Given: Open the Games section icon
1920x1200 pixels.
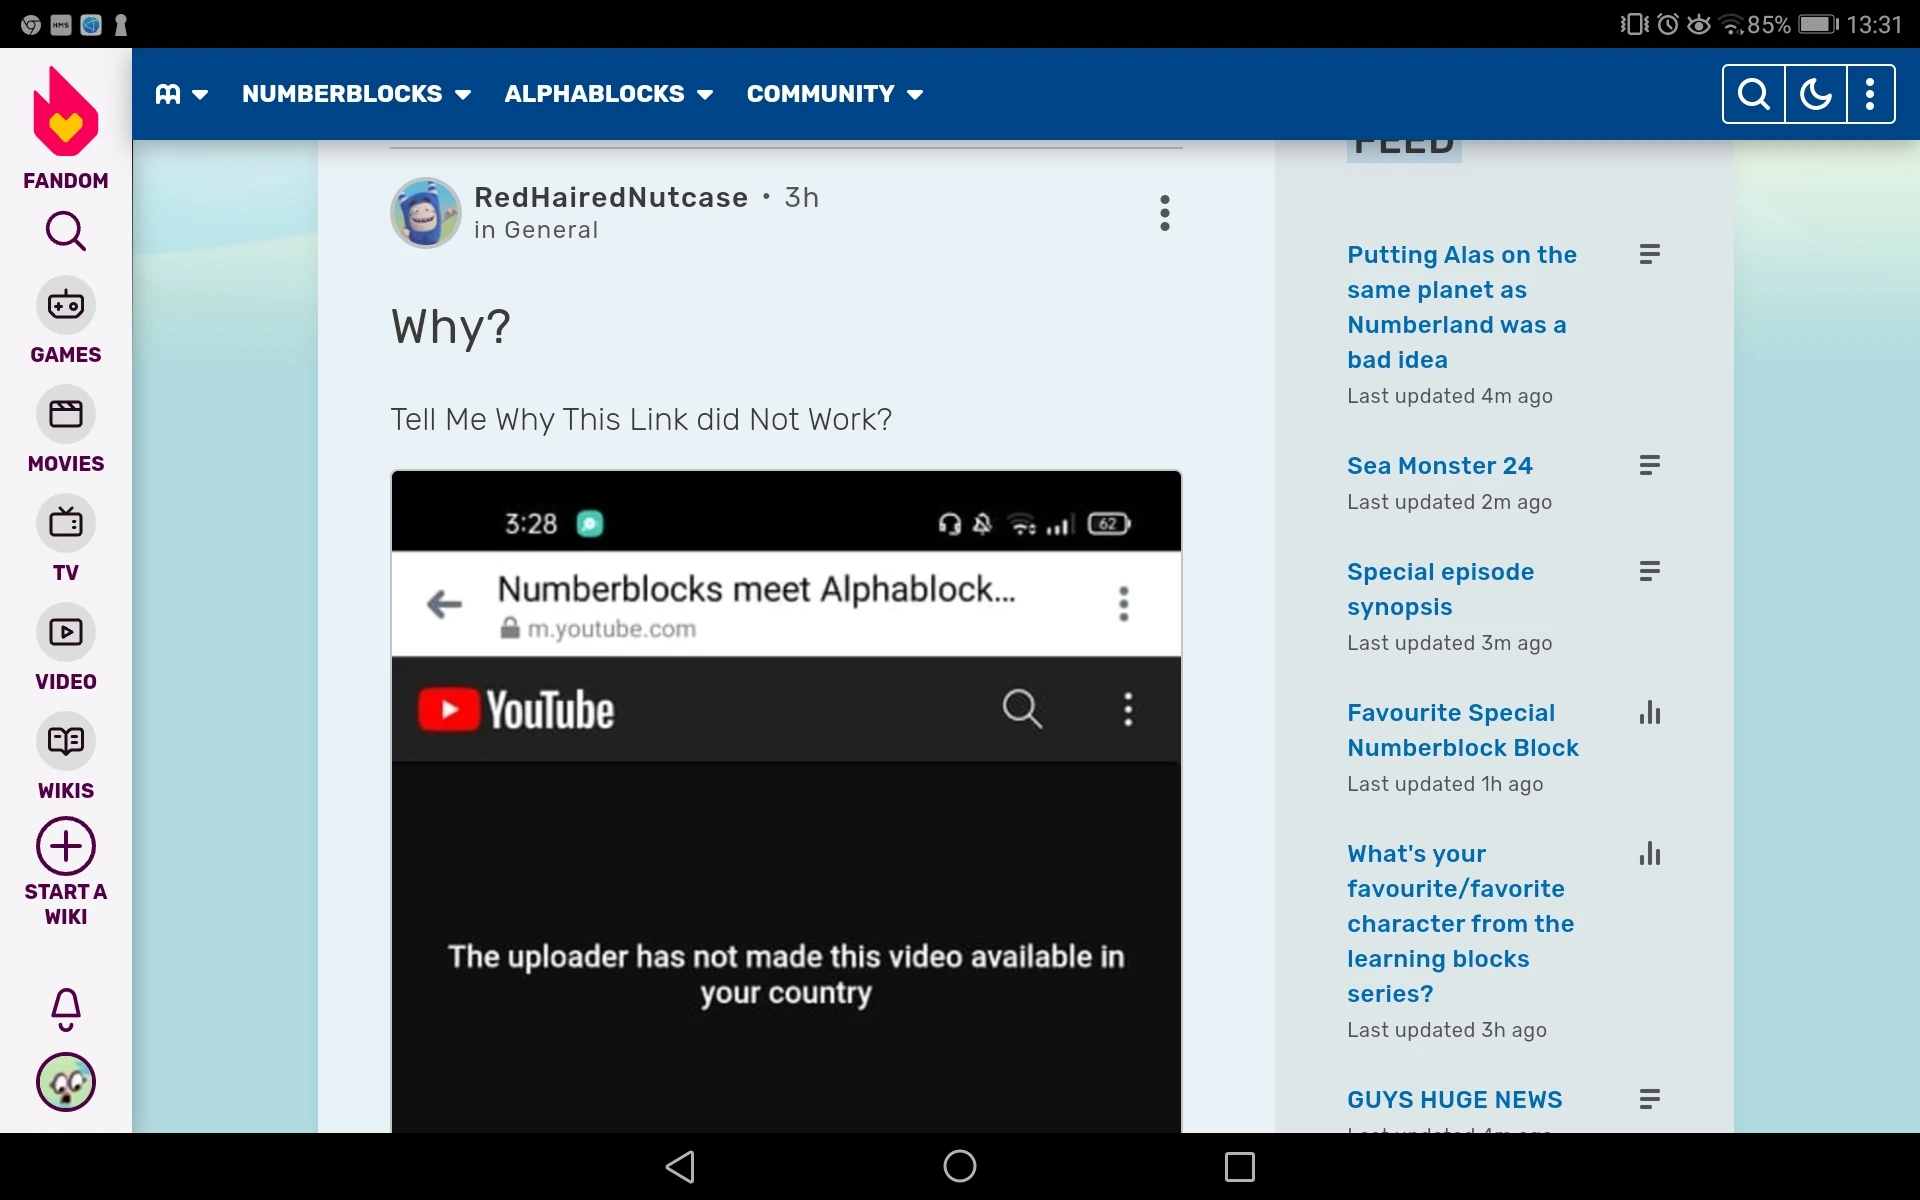Looking at the screenshot, I should tap(66, 305).
